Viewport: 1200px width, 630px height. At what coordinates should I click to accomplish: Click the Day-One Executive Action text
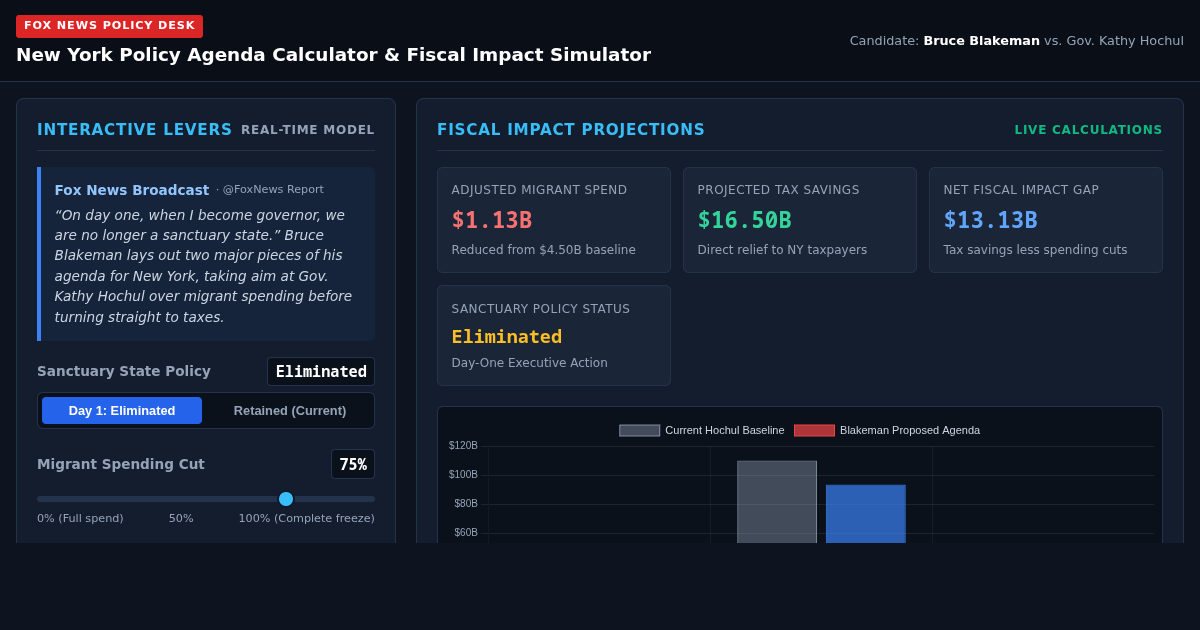click(x=530, y=363)
